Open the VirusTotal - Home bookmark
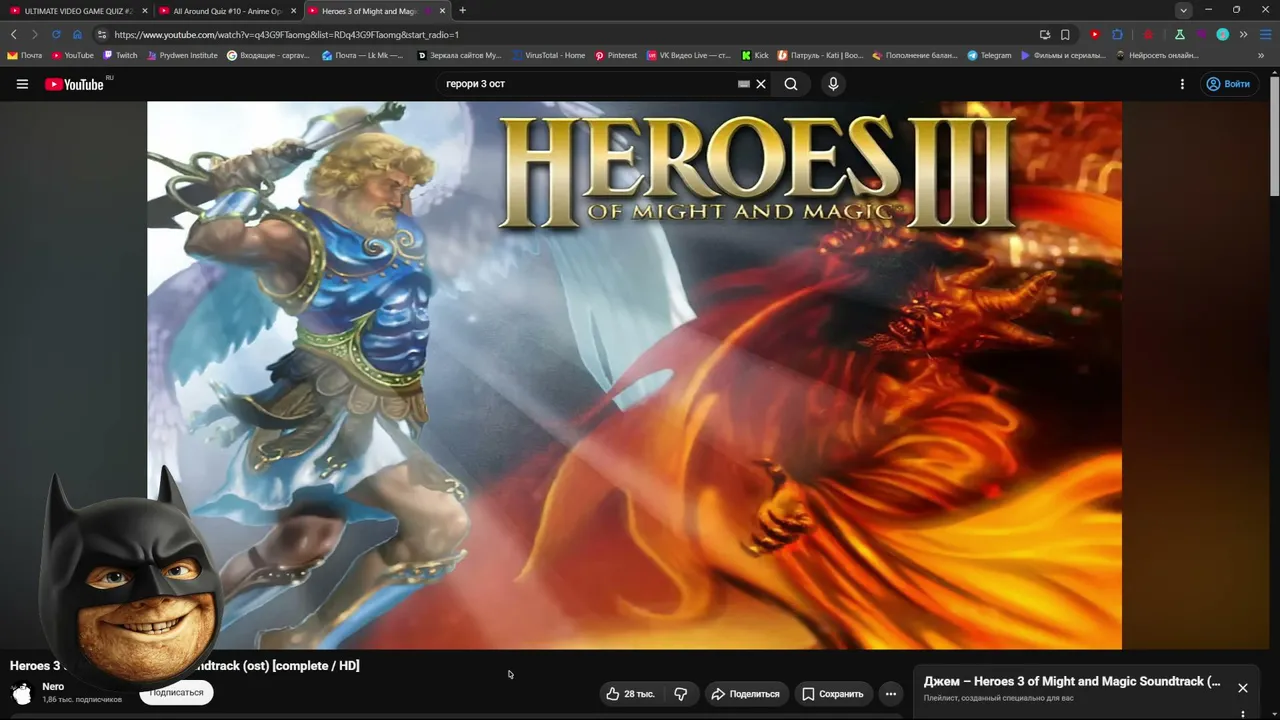This screenshot has width=1280, height=720. [x=548, y=55]
